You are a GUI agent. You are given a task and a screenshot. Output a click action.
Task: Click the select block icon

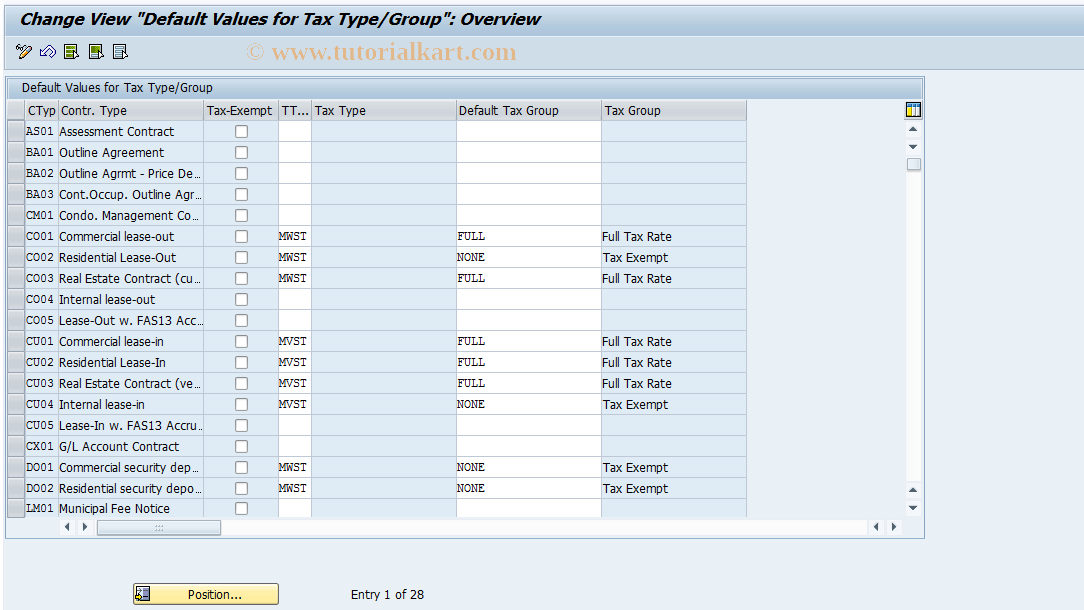[96, 51]
